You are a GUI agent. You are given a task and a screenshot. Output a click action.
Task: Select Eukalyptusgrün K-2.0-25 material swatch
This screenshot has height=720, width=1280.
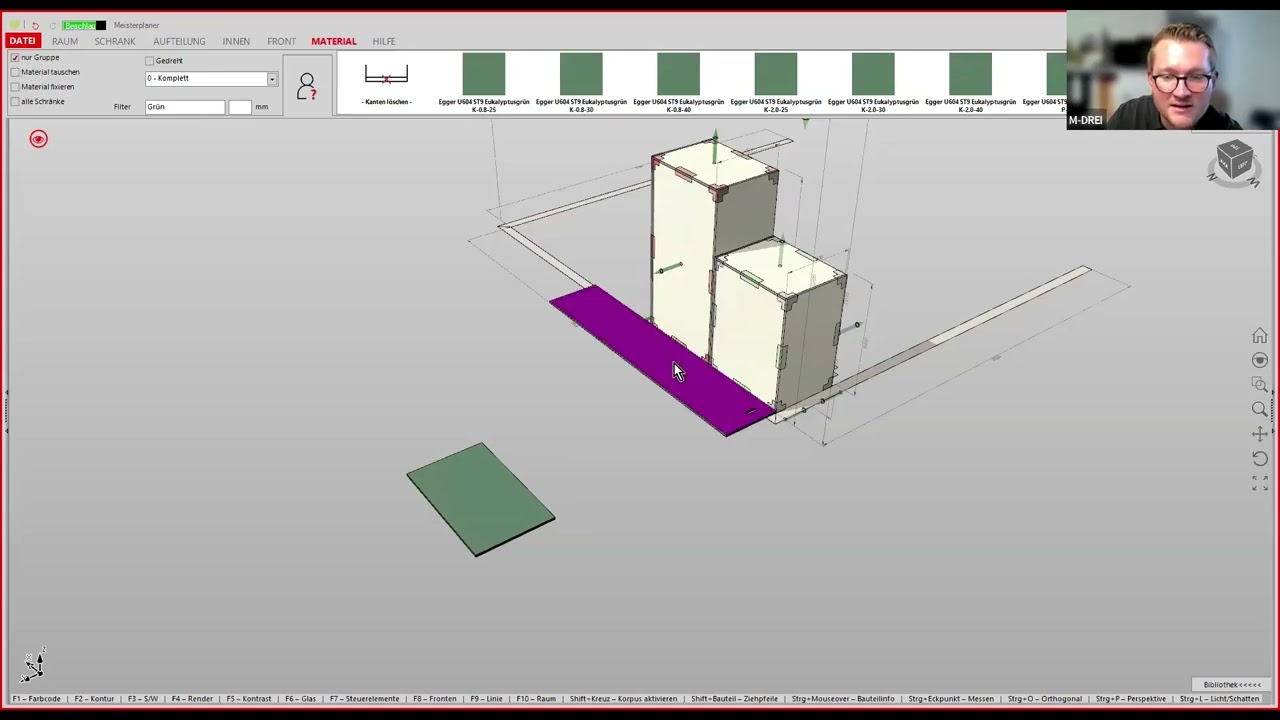(776, 74)
